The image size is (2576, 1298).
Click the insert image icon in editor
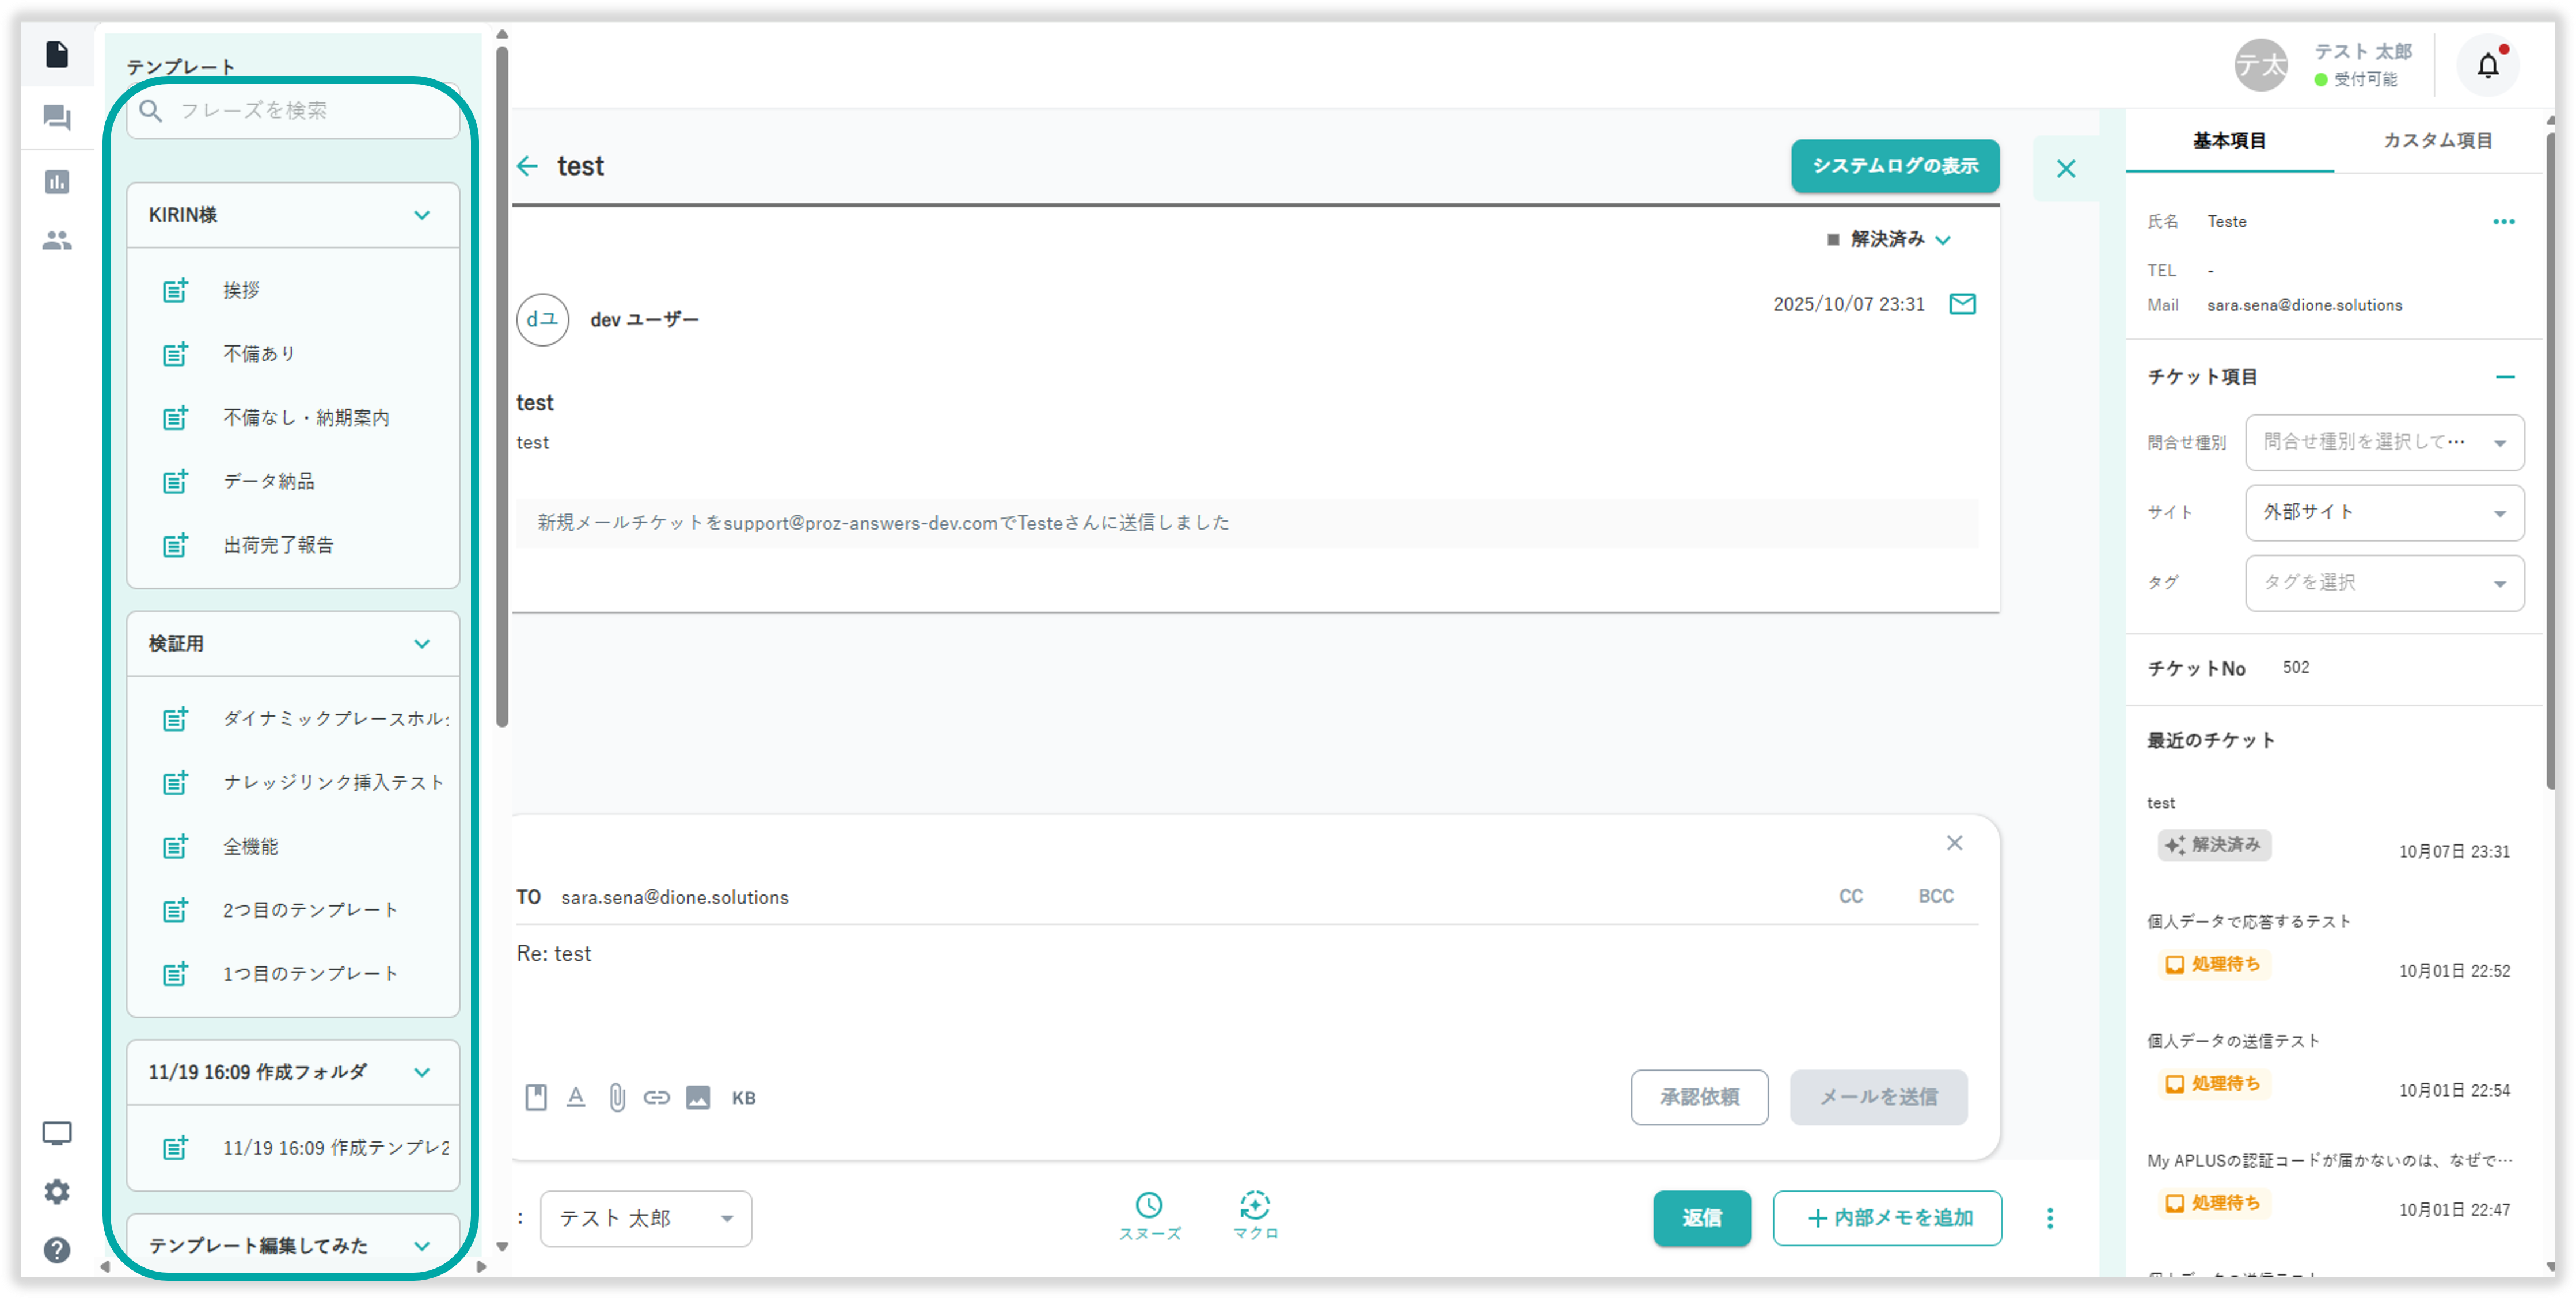pyautogui.click(x=698, y=1097)
